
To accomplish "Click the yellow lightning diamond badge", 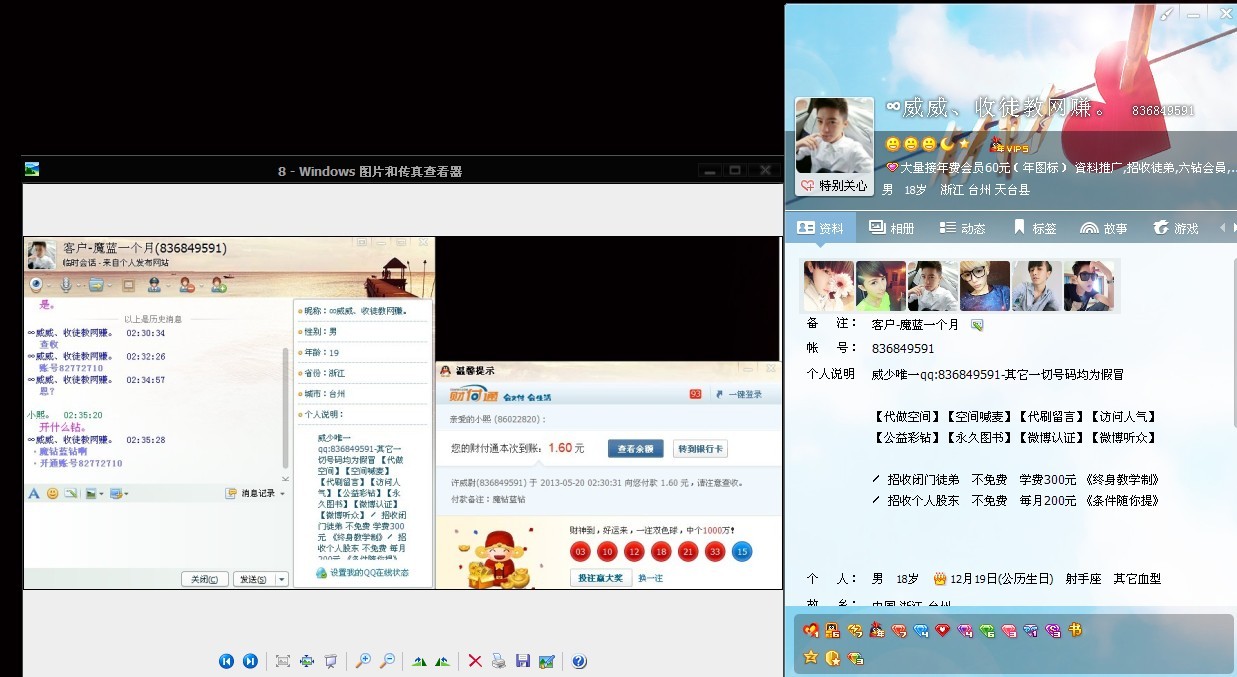I will [x=854, y=630].
